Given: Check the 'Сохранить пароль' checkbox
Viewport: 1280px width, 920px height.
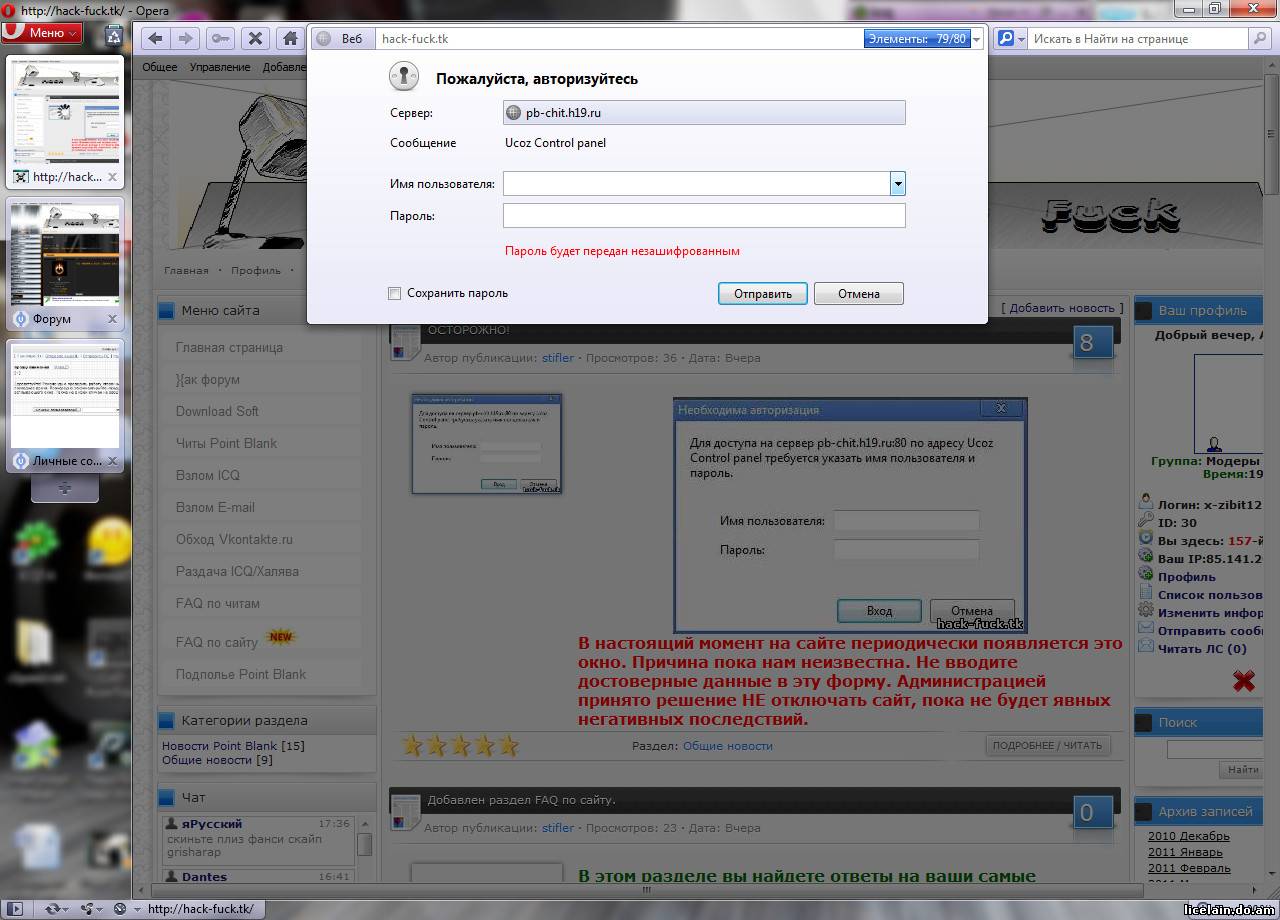Looking at the screenshot, I should coord(395,293).
